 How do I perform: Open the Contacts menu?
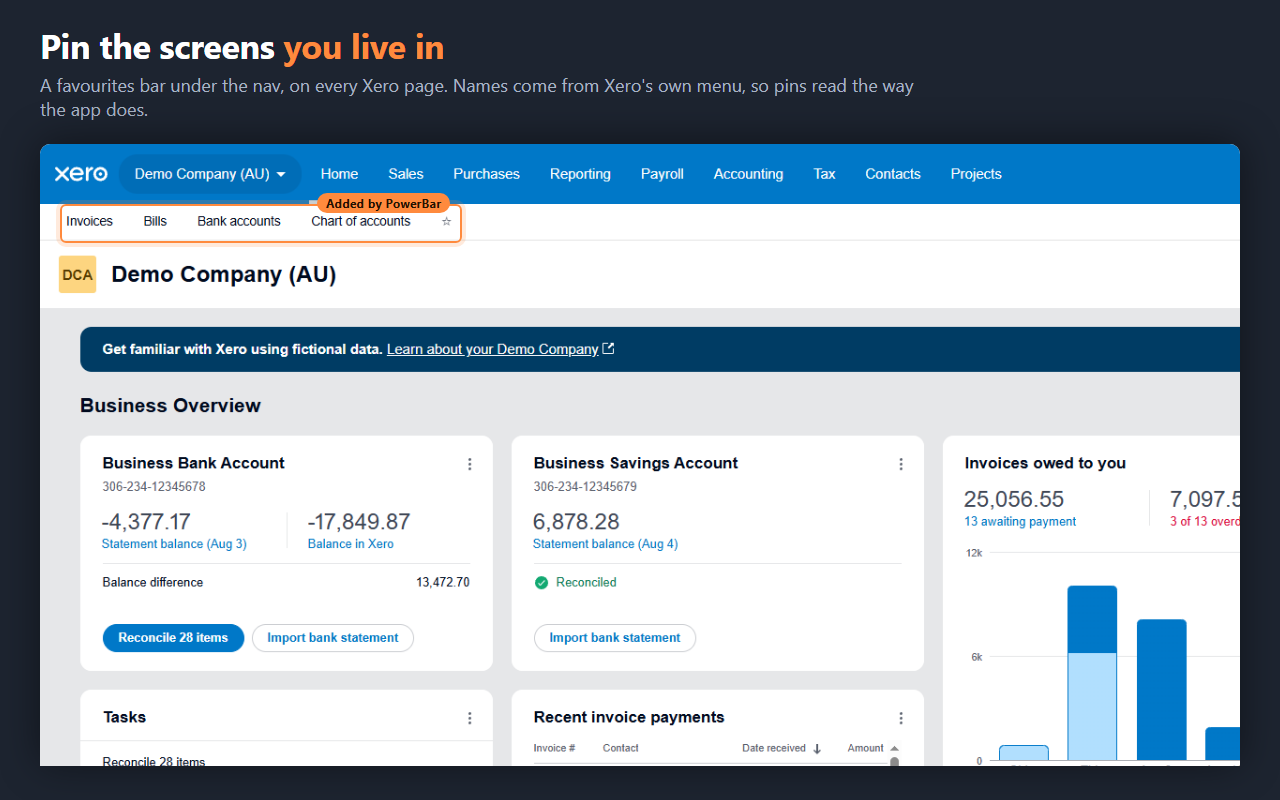[893, 174]
